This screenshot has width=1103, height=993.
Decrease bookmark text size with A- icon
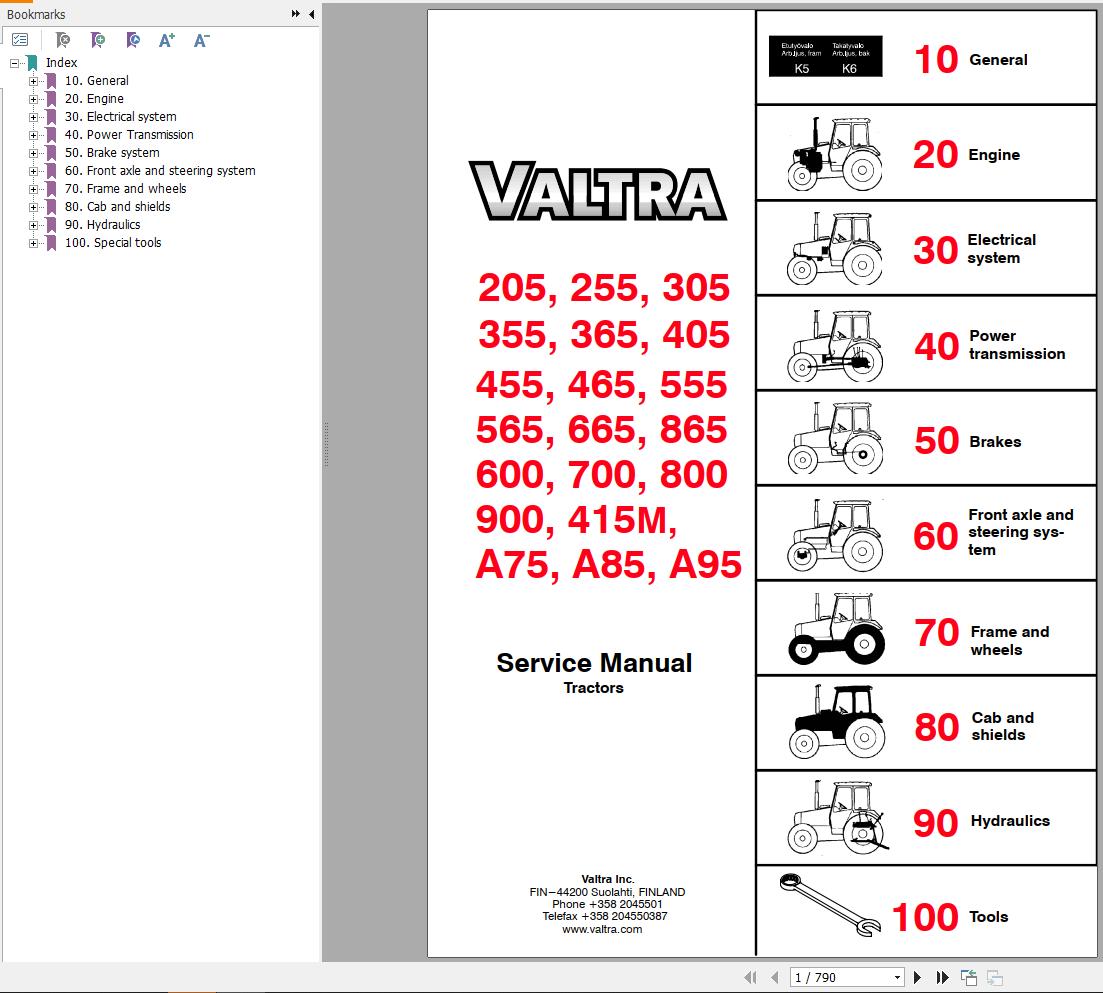[201, 40]
